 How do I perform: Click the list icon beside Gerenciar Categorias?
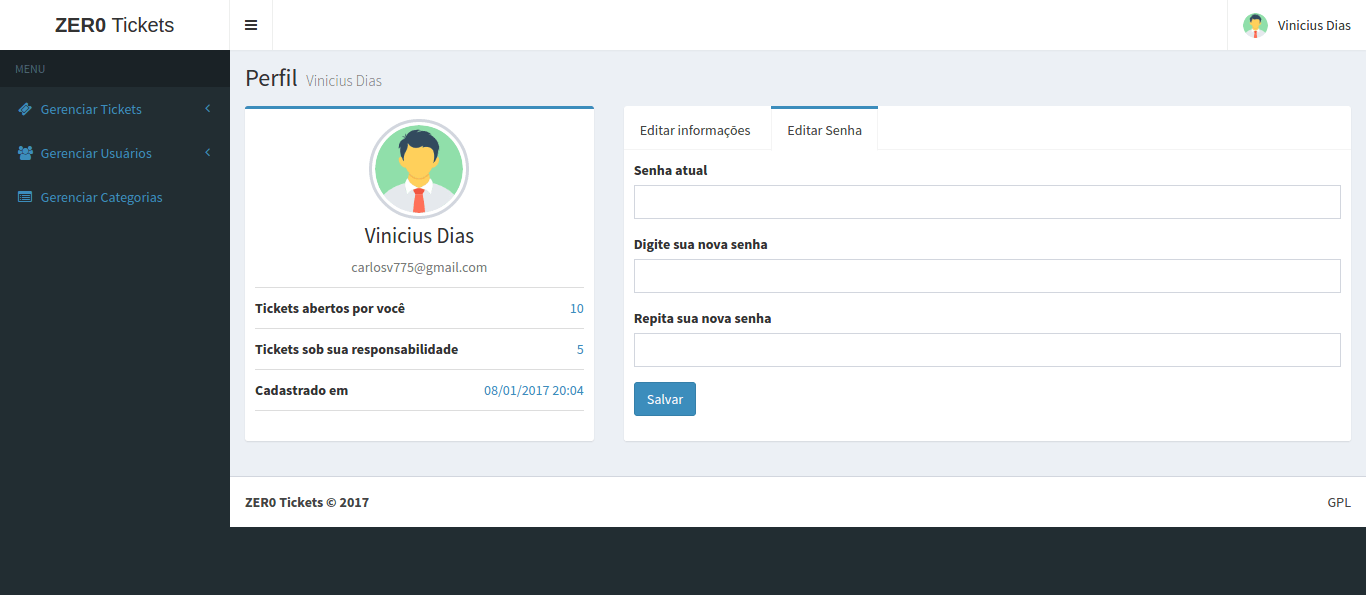[x=25, y=197]
